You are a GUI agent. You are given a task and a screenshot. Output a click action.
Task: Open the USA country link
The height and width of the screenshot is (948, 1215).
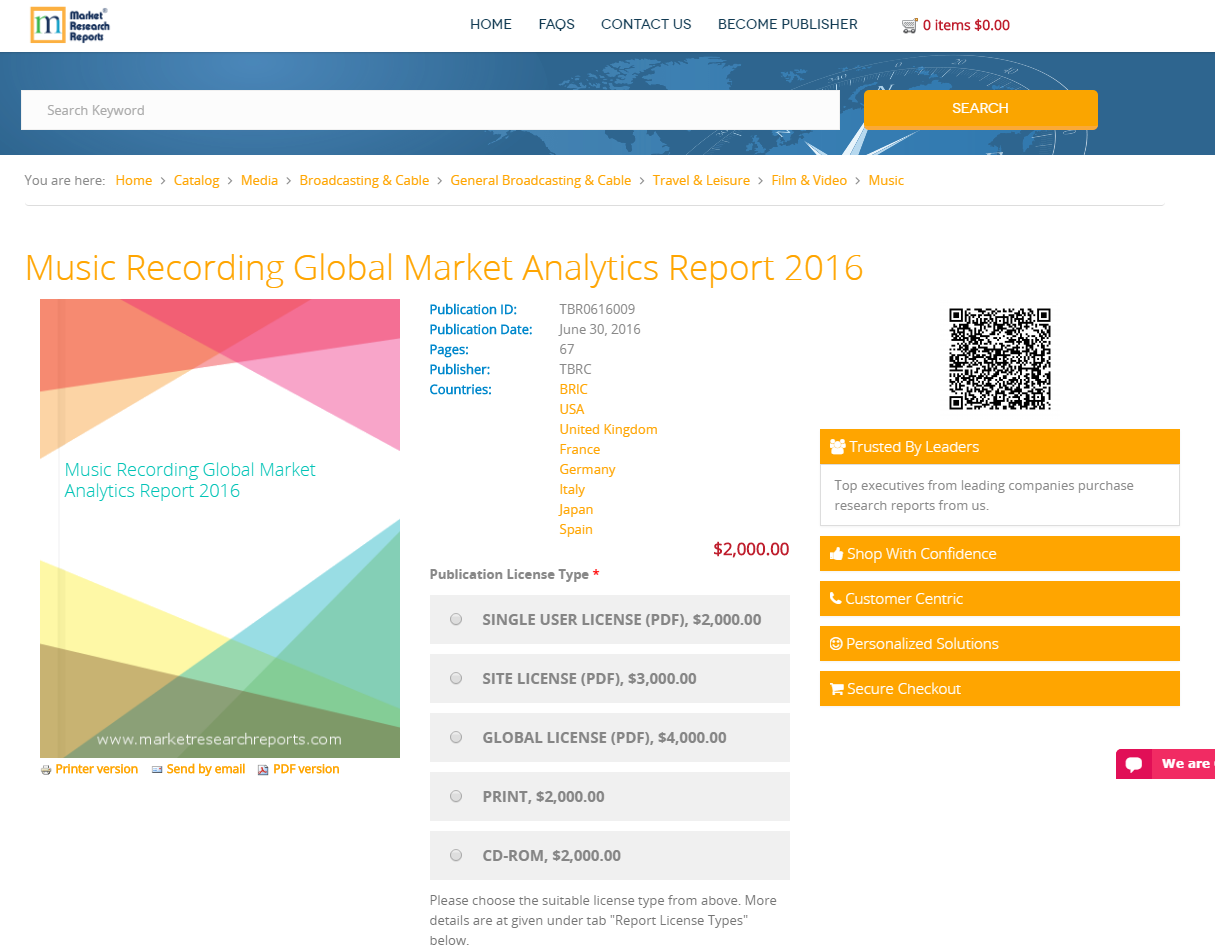coord(572,410)
